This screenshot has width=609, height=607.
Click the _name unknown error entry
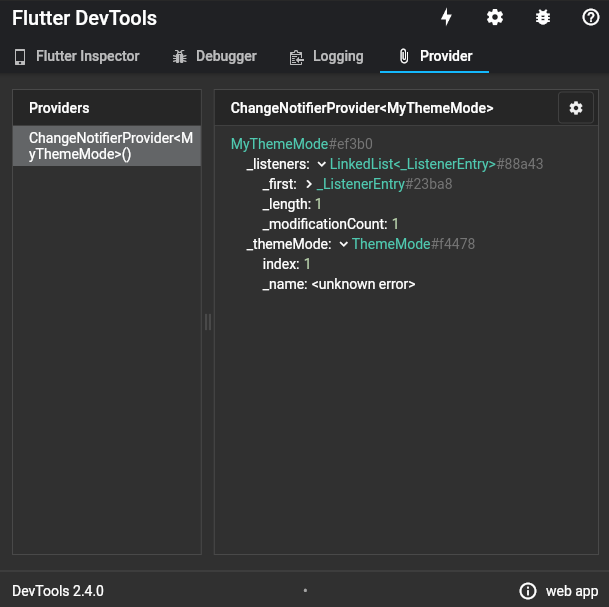339,284
